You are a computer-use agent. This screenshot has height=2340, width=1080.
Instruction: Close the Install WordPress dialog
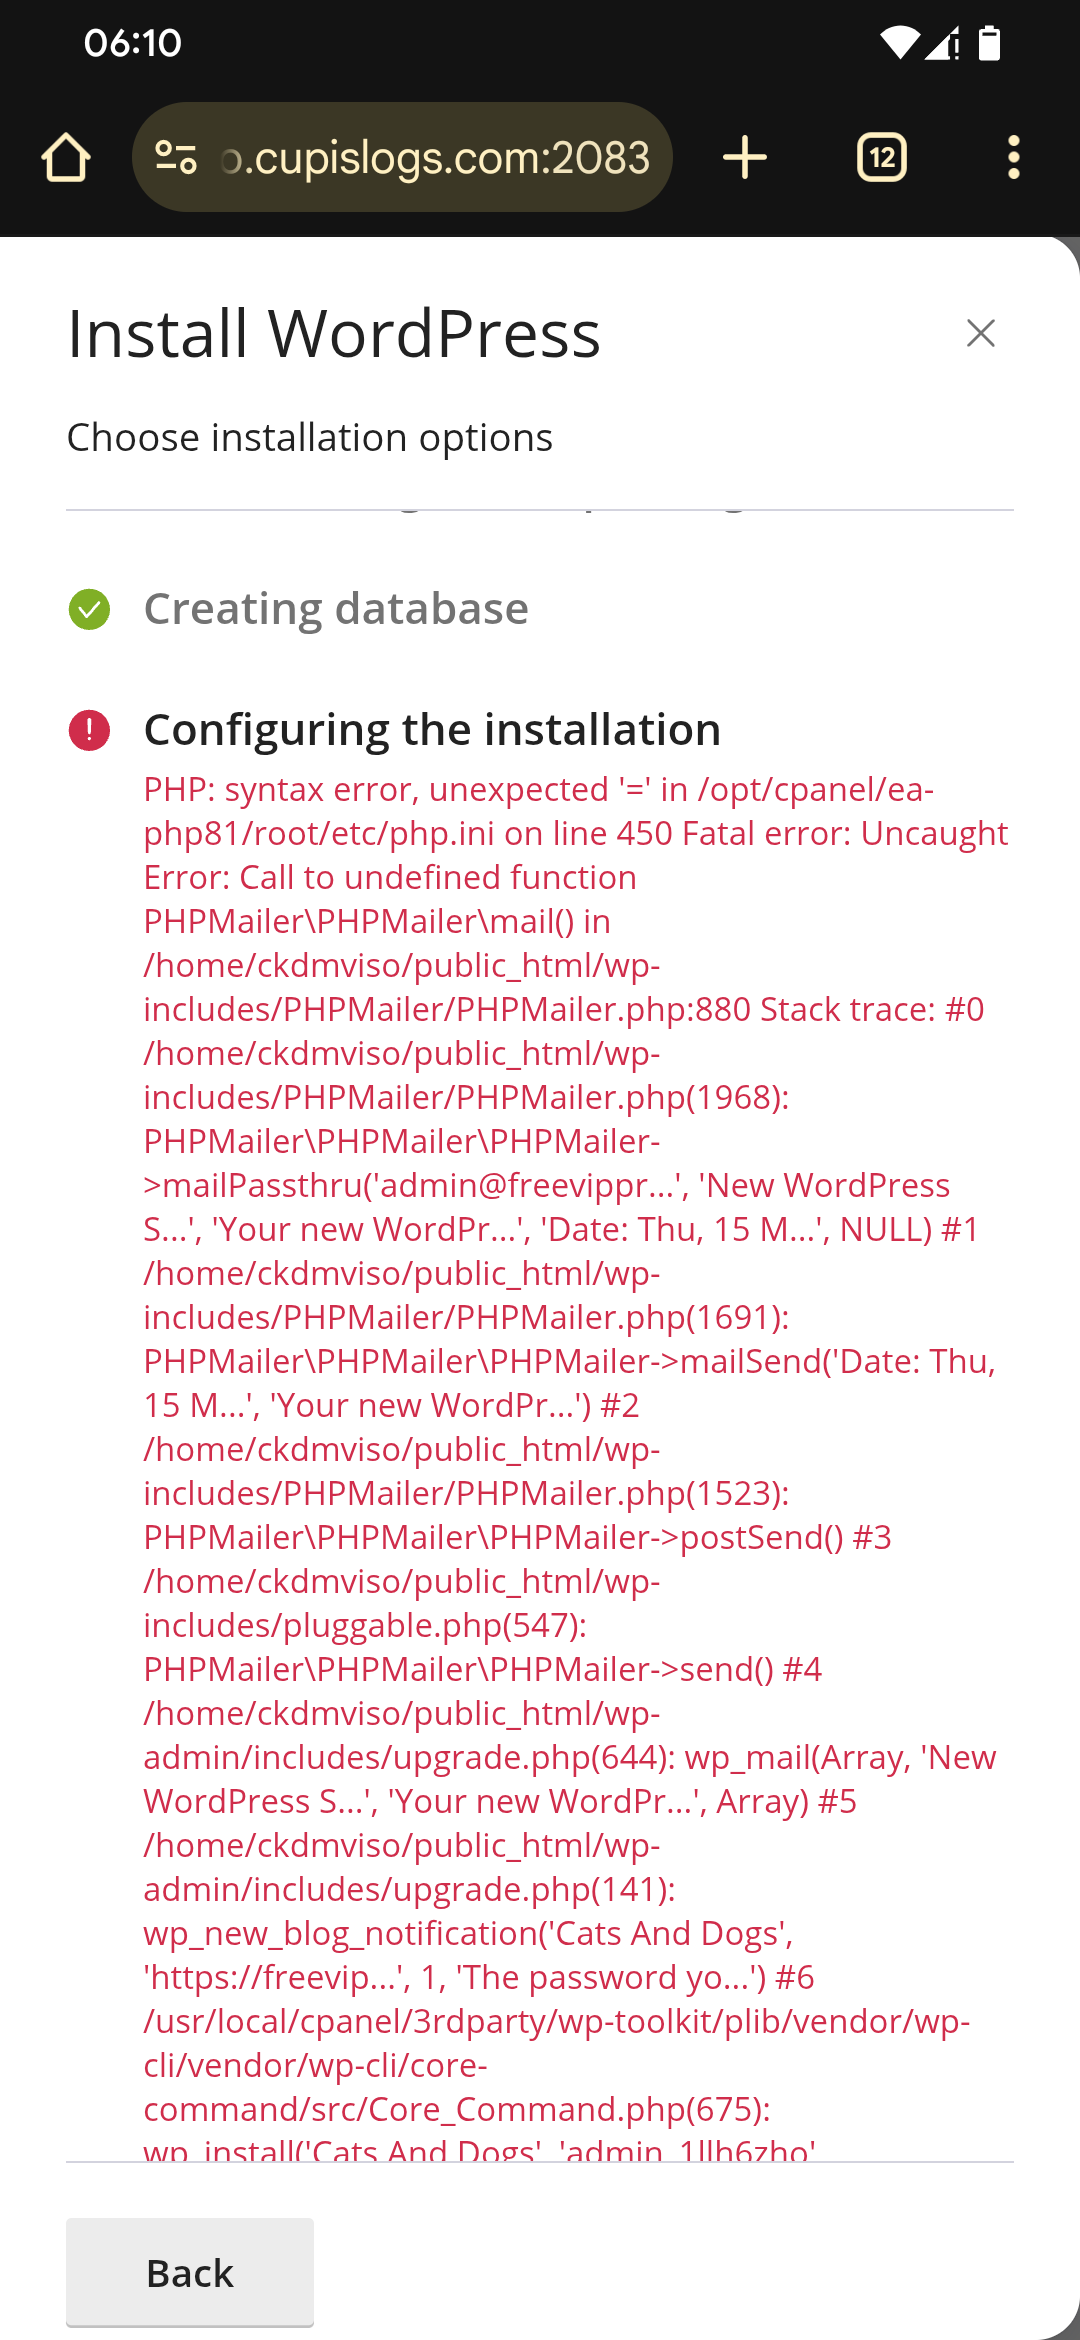tap(981, 333)
